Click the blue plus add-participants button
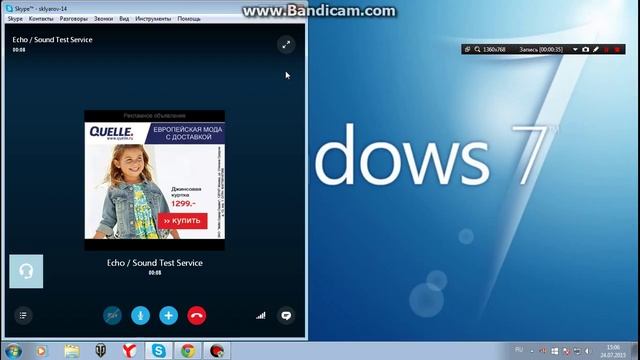 click(x=169, y=316)
